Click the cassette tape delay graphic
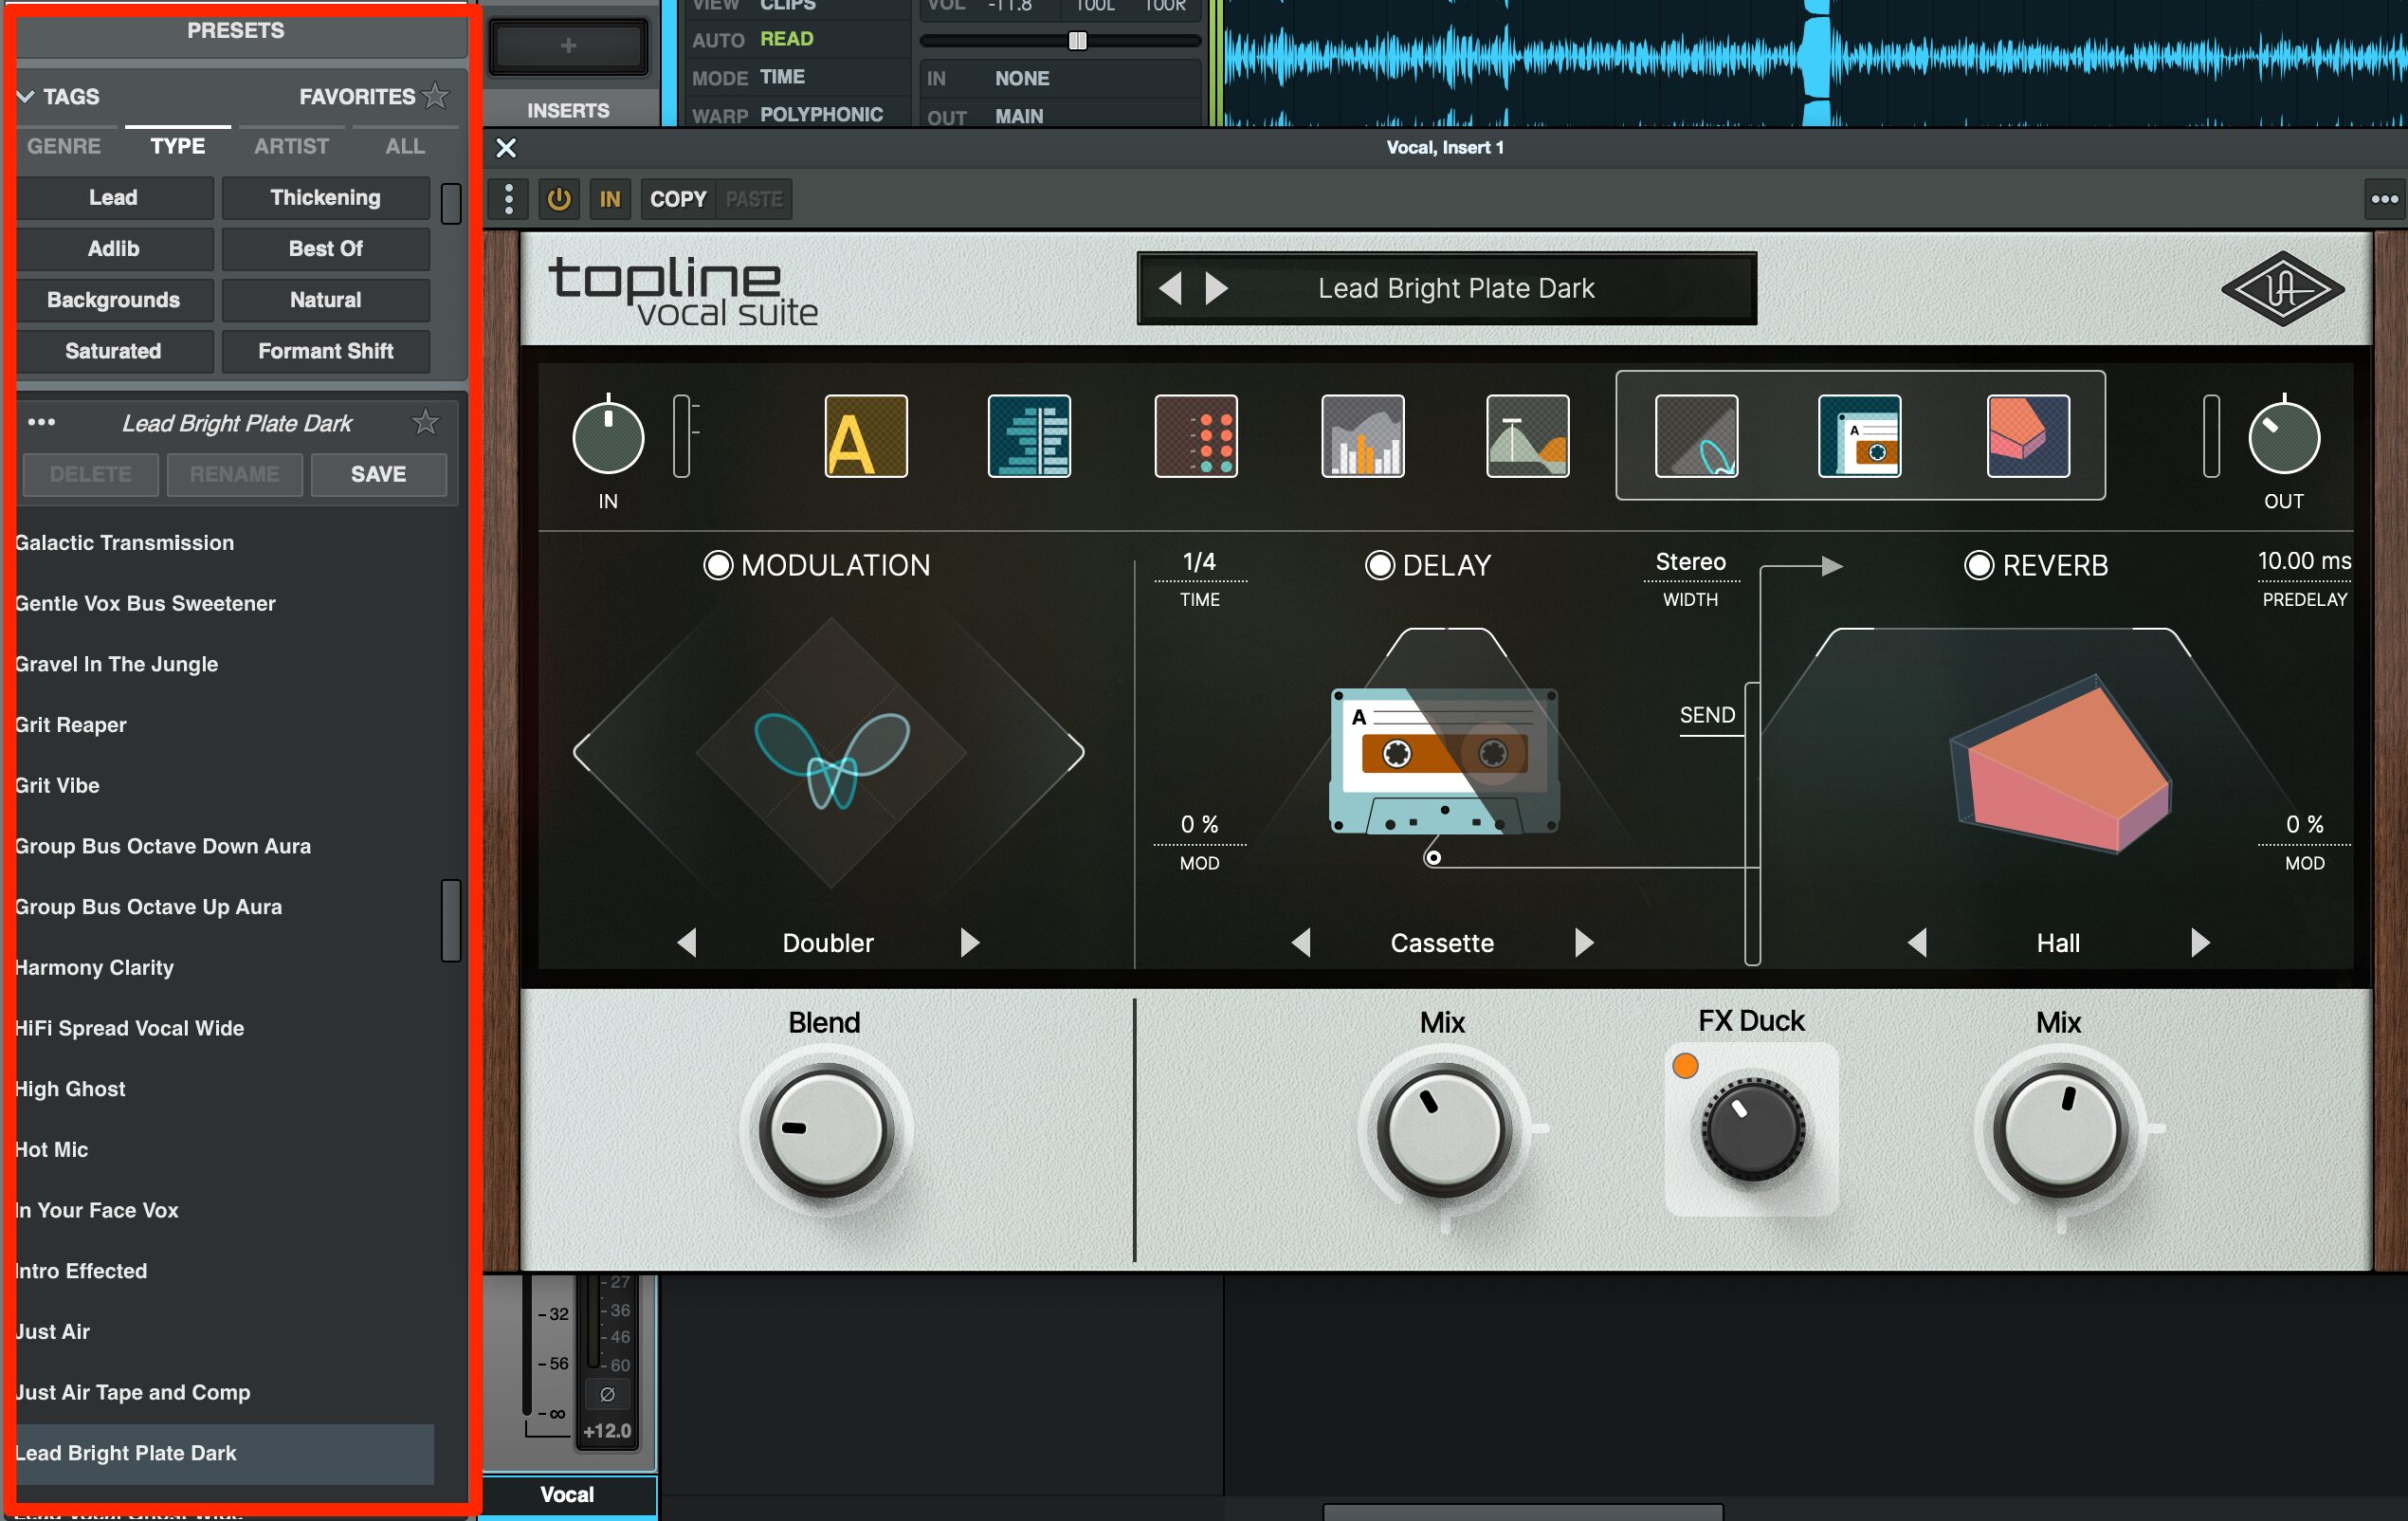Image resolution: width=2408 pixels, height=1521 pixels. [x=1443, y=761]
